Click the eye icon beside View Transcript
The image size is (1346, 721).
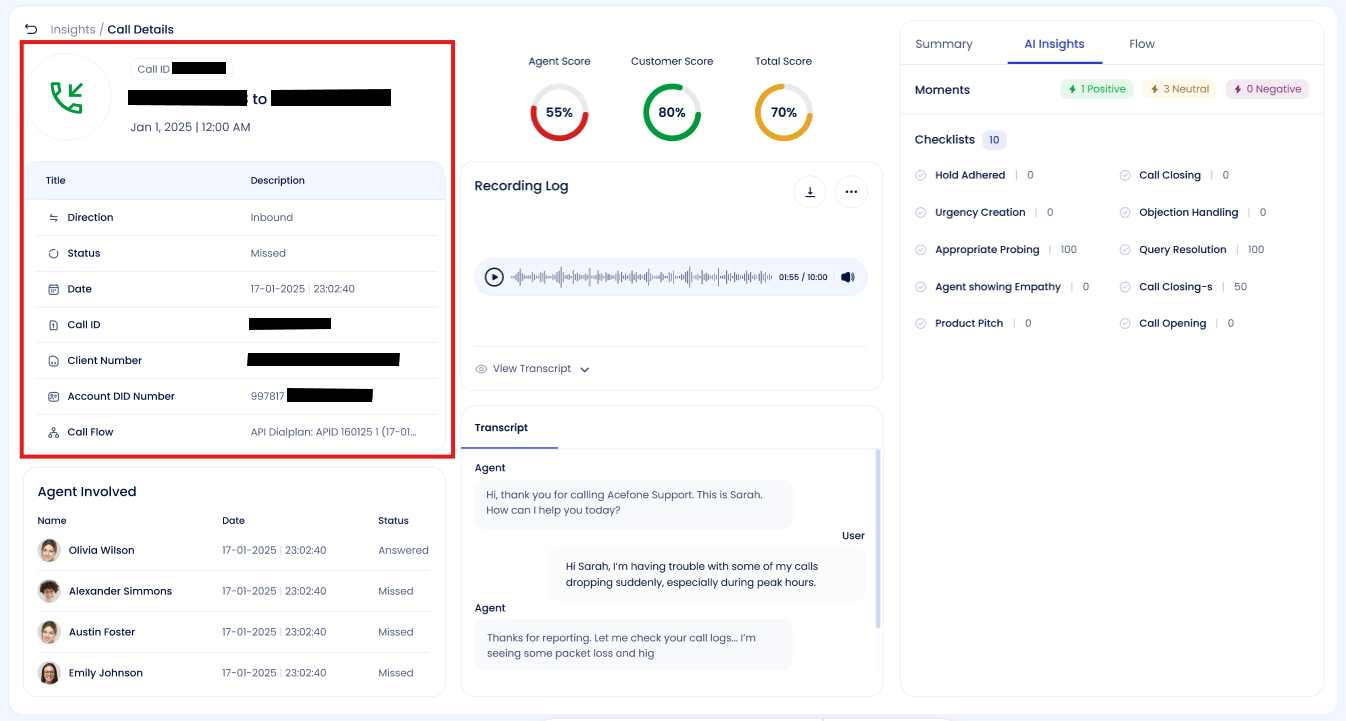(x=481, y=369)
